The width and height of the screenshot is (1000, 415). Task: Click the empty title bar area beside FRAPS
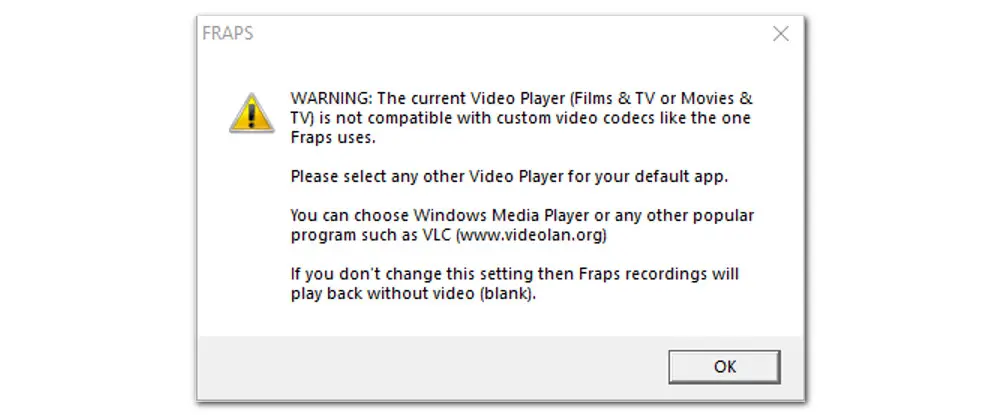pyautogui.click(x=500, y=34)
